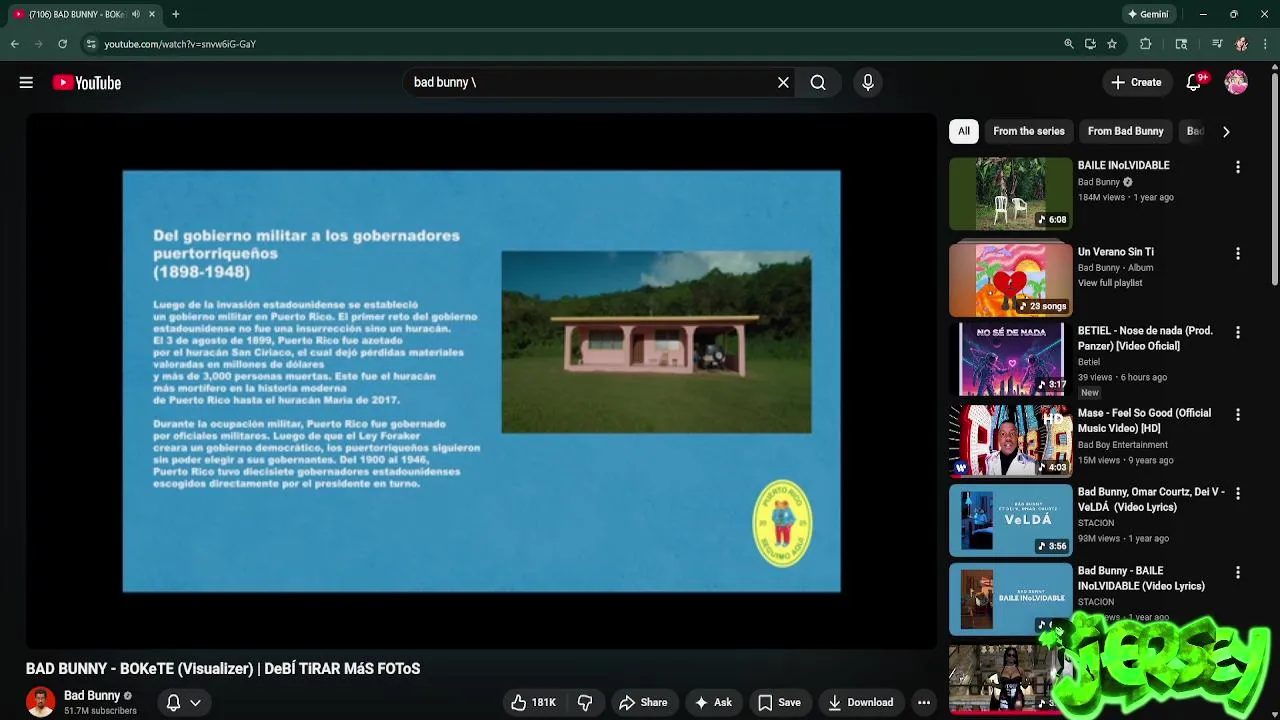Open Gemini in Chrome
The width and height of the screenshot is (1280, 720).
[1148, 14]
